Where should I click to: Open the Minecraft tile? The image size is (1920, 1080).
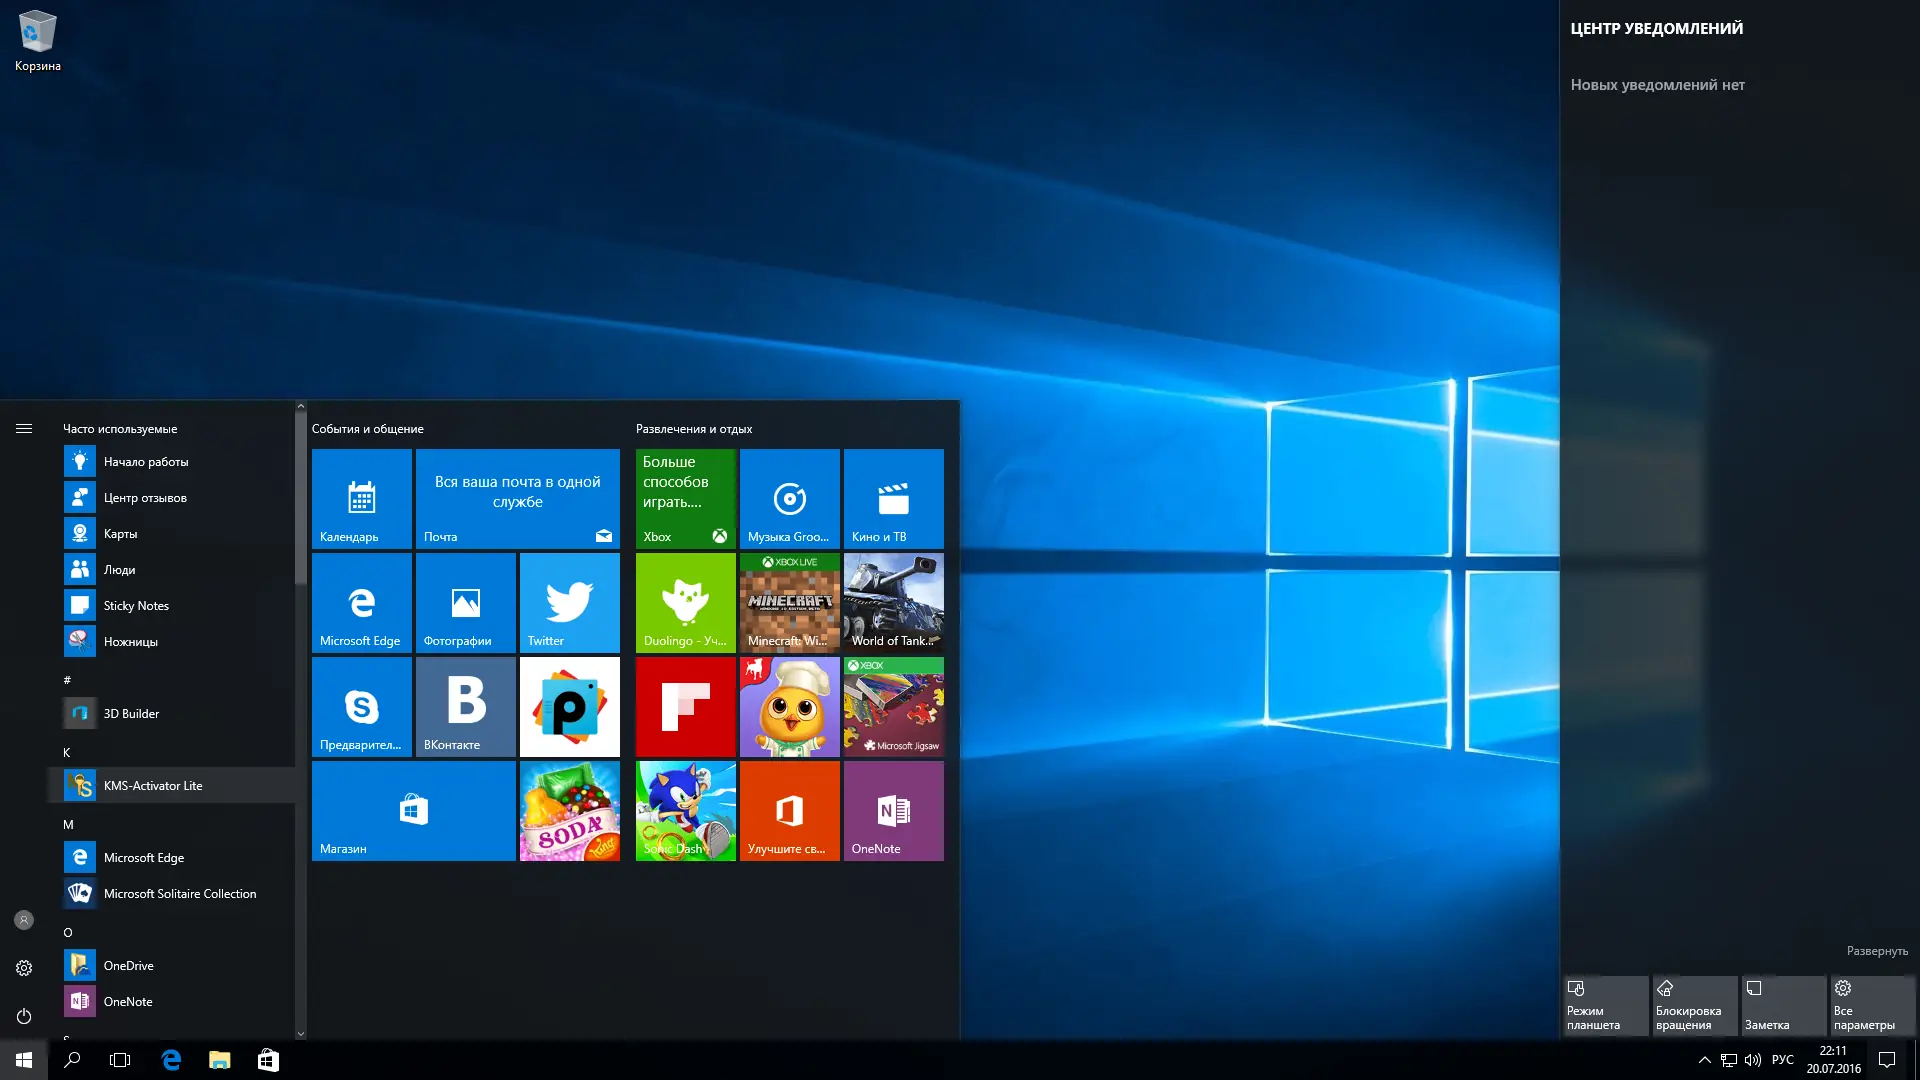(789, 603)
